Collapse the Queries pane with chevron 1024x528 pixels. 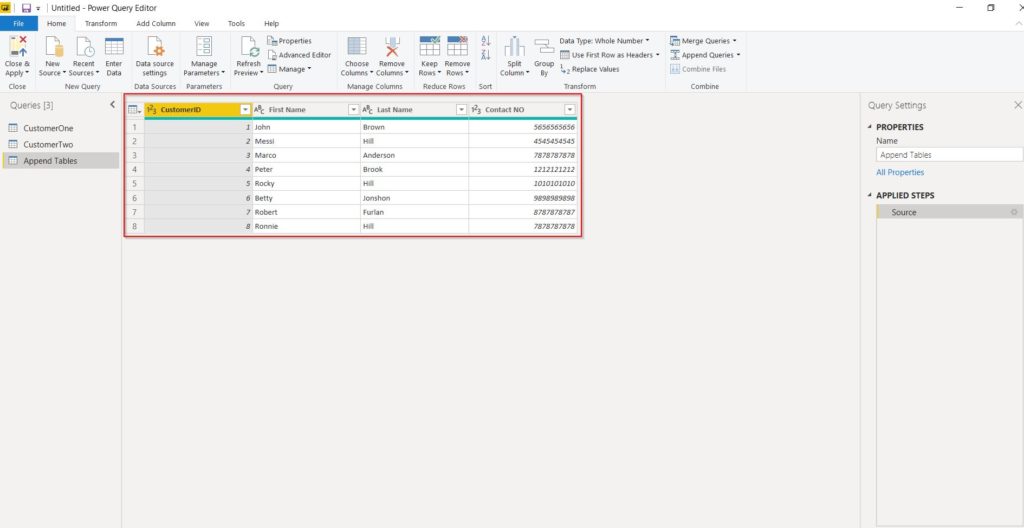[112, 105]
